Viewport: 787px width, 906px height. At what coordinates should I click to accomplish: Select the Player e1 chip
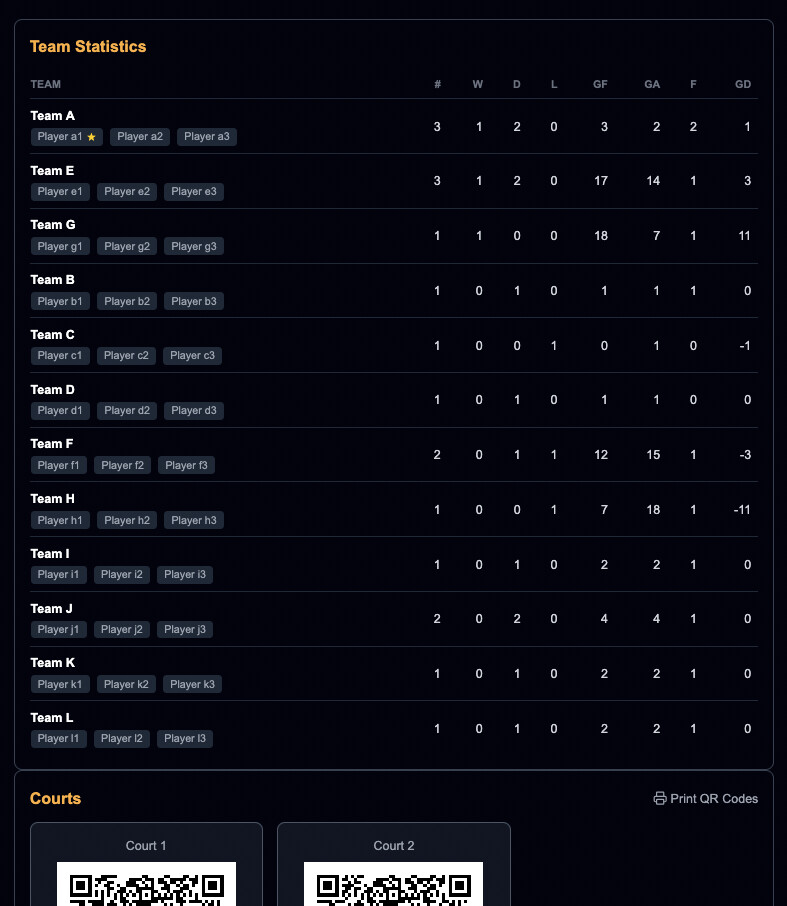[60, 192]
